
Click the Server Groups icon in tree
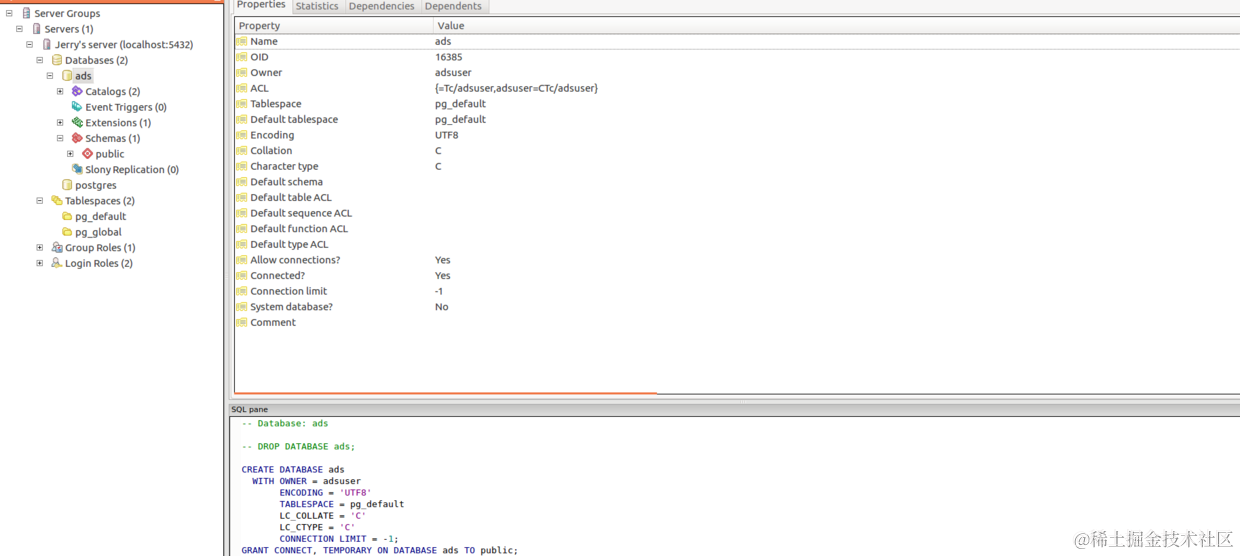click(x=26, y=13)
